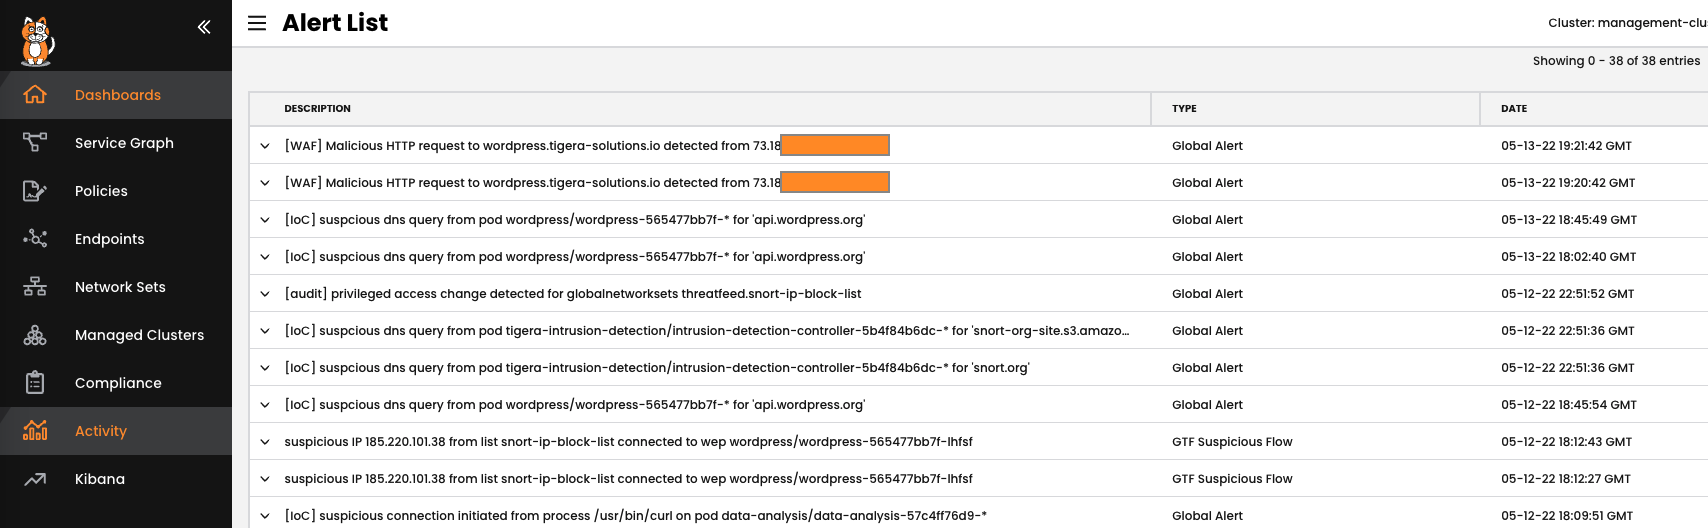Expand the audit privileged access change row
The height and width of the screenshot is (528, 1708).
pos(265,294)
